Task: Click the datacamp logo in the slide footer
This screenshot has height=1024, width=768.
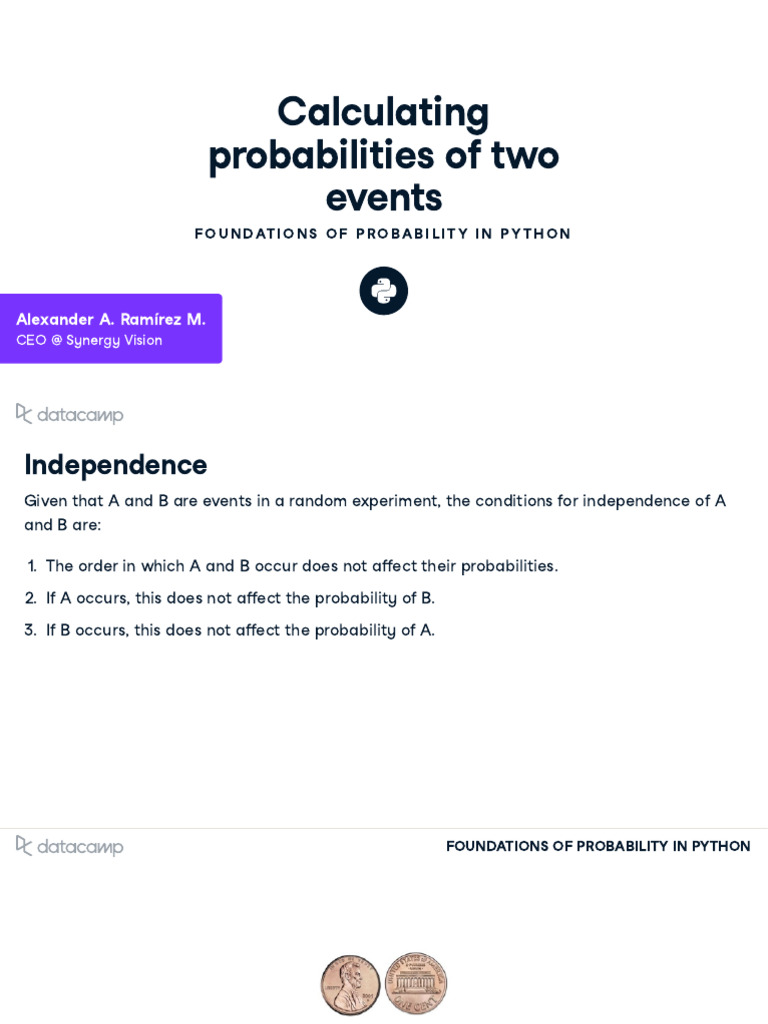Action: (x=70, y=846)
